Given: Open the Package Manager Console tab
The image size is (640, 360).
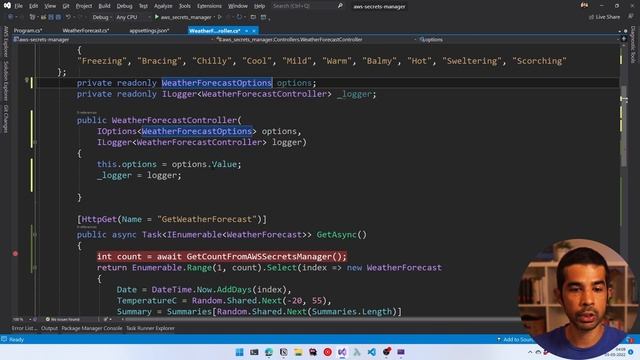Looking at the screenshot, I should tap(92, 328).
